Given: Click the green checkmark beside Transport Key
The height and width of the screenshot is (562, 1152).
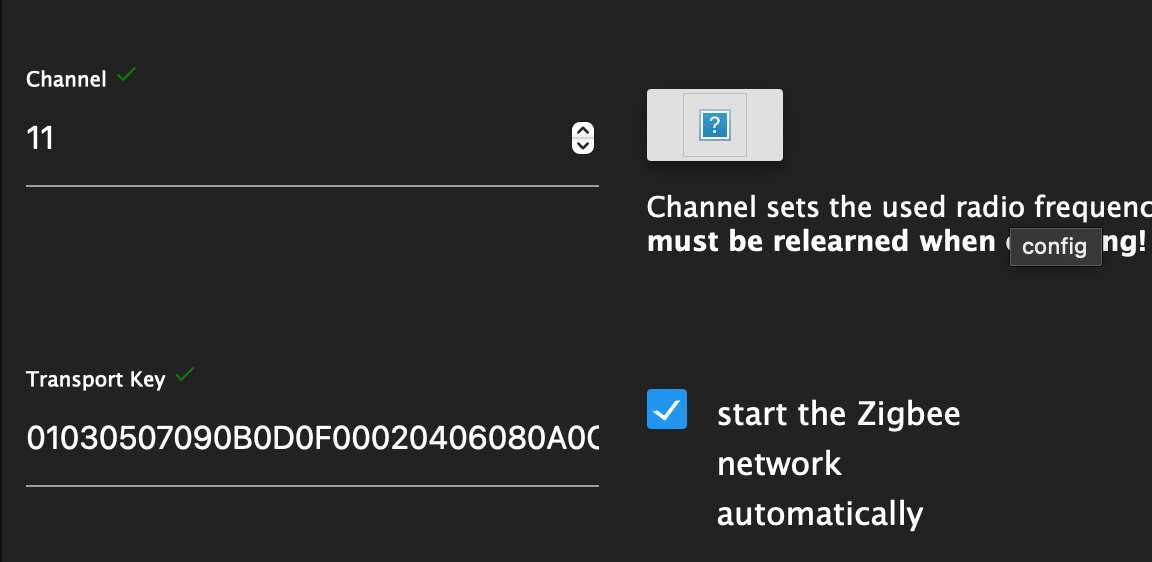Looking at the screenshot, I should pyautogui.click(x=184, y=376).
